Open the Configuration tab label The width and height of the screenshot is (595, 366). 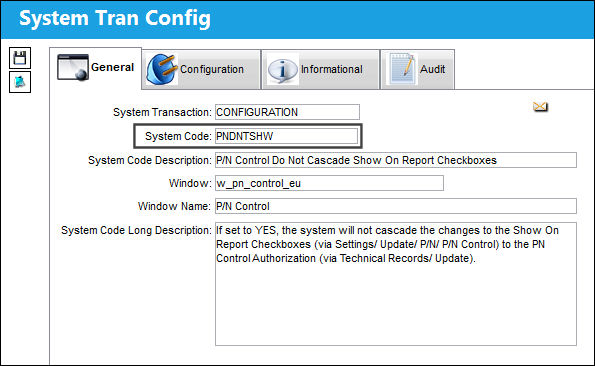[212, 69]
